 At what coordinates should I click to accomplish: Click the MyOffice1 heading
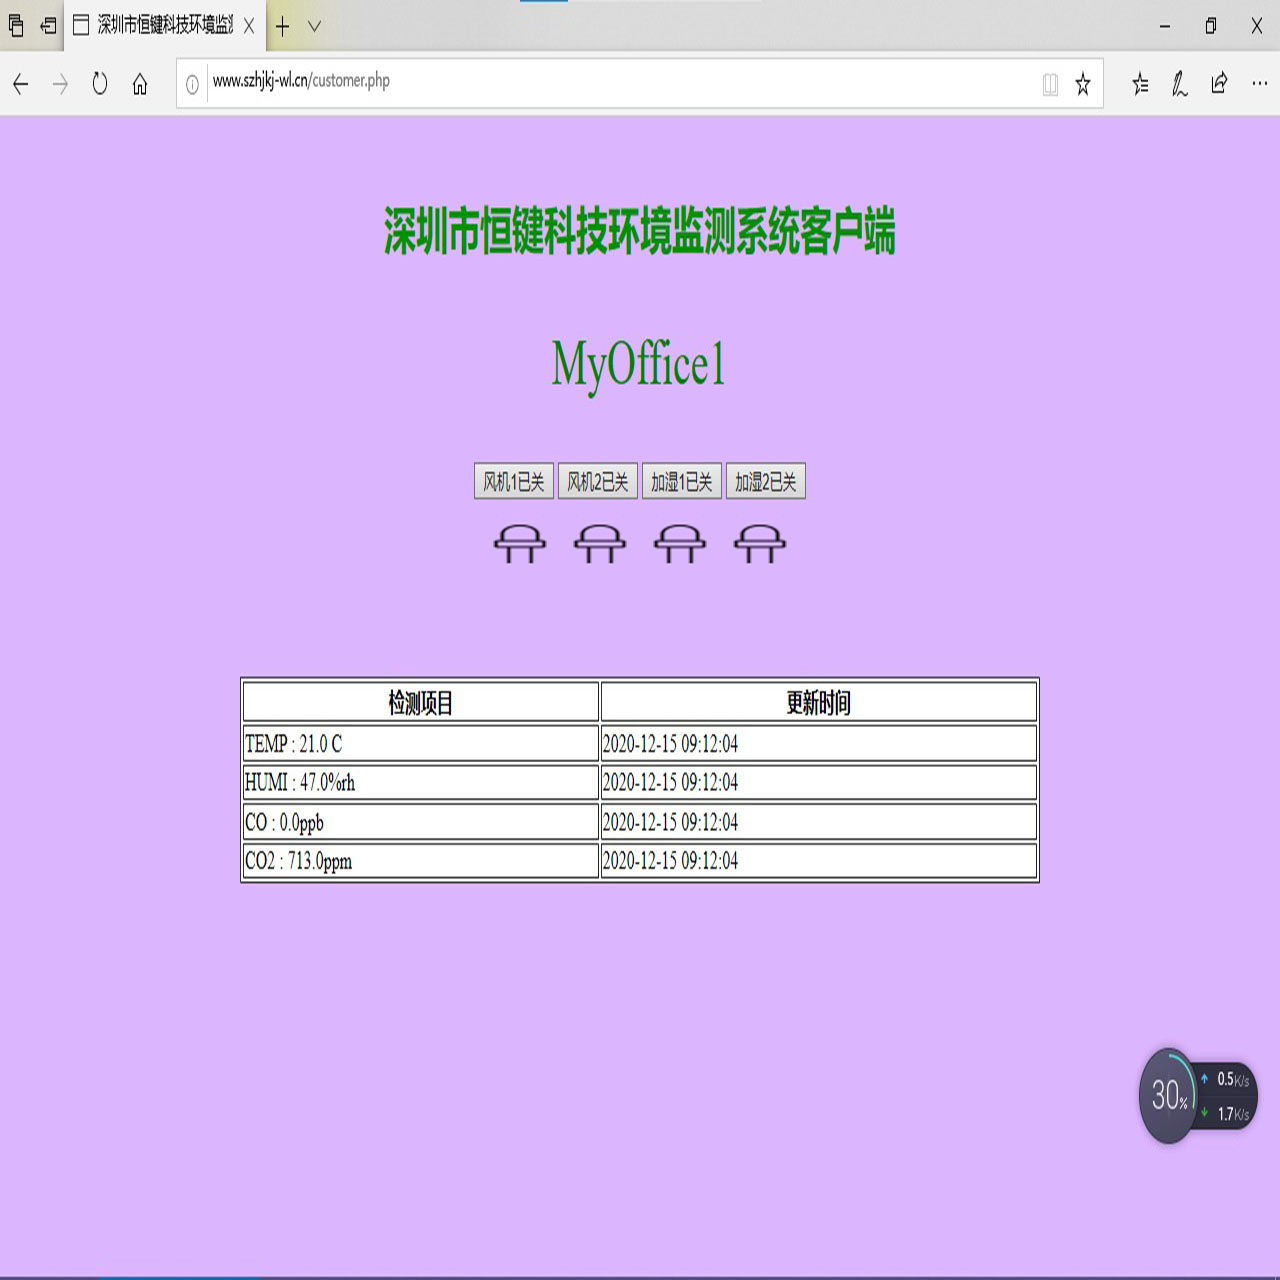point(638,364)
